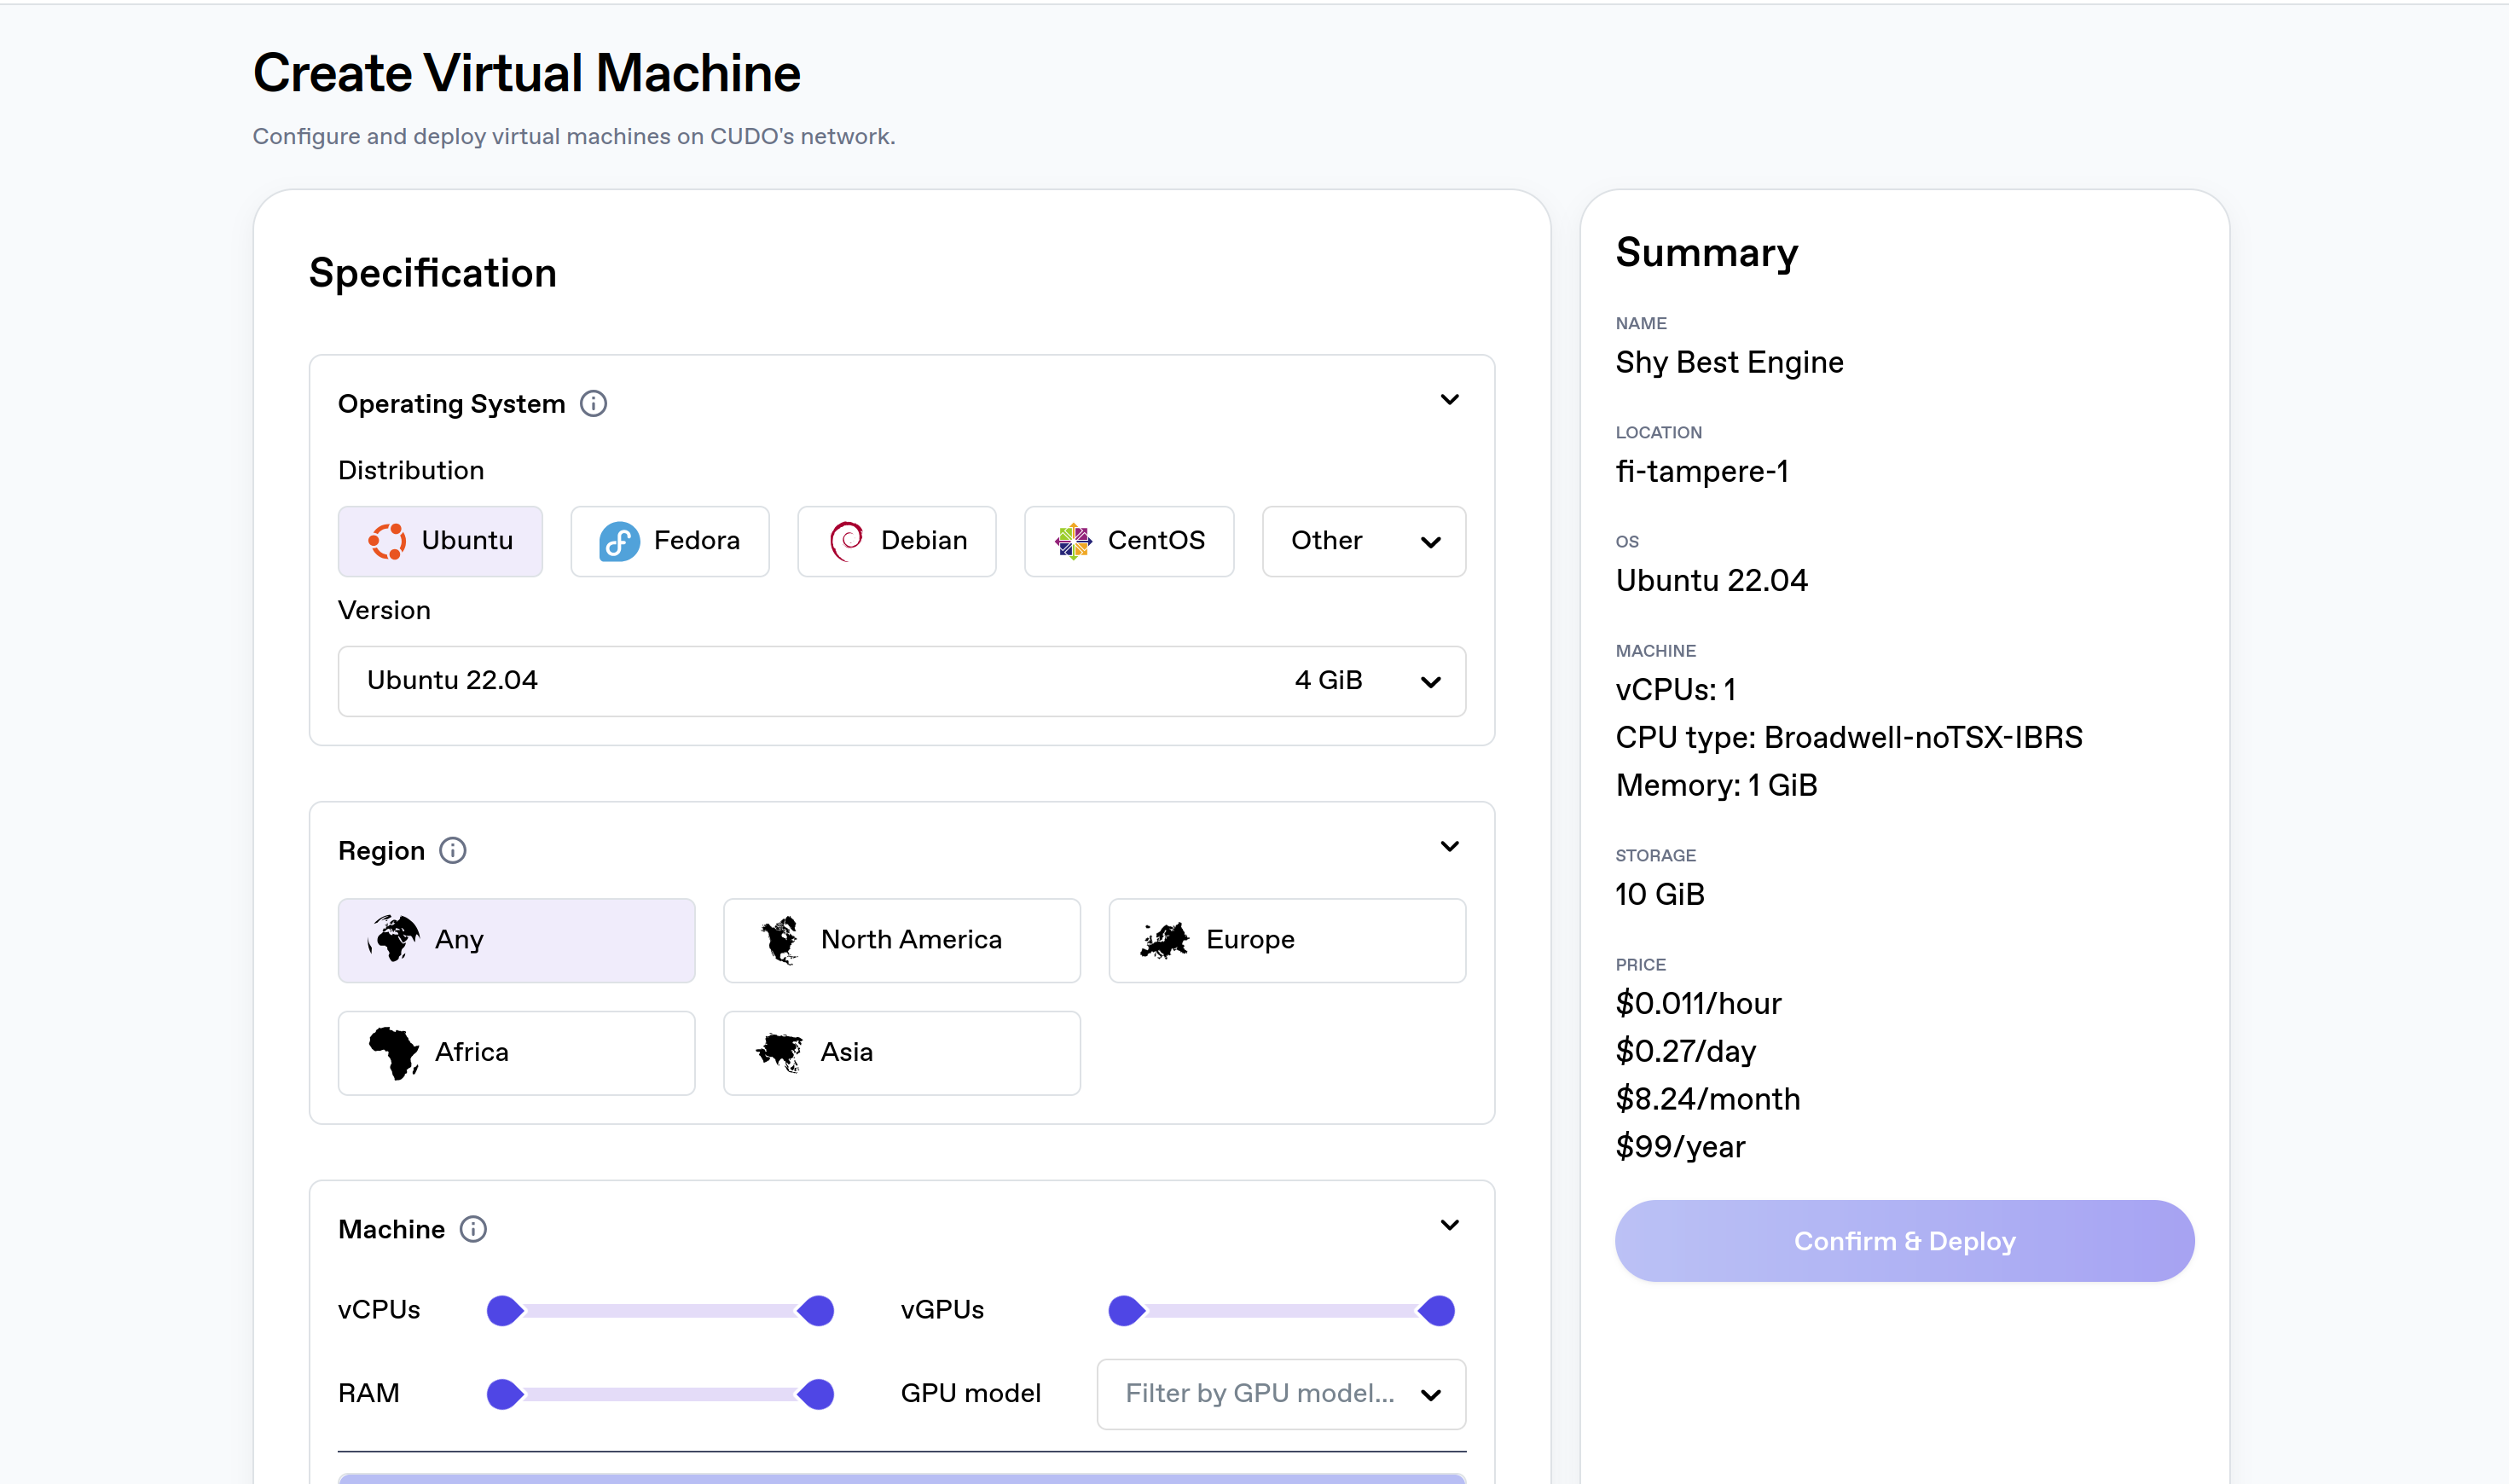Select the CentOS distribution icon
The width and height of the screenshot is (2509, 1484).
pyautogui.click(x=1074, y=541)
